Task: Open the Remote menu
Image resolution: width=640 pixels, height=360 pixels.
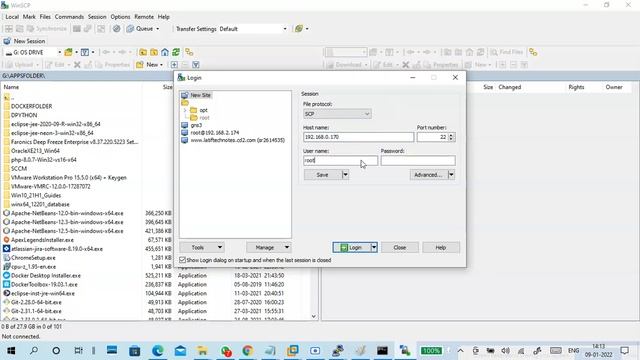Action: point(144,17)
